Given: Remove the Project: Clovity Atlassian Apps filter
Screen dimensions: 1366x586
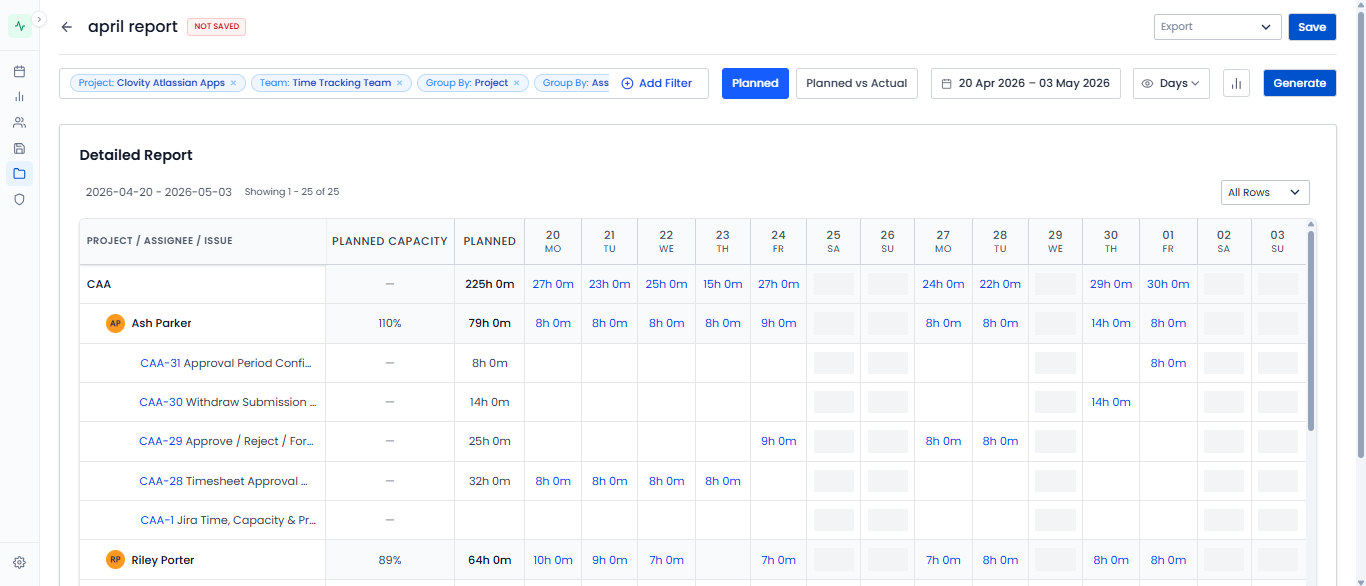Looking at the screenshot, I should (233, 83).
